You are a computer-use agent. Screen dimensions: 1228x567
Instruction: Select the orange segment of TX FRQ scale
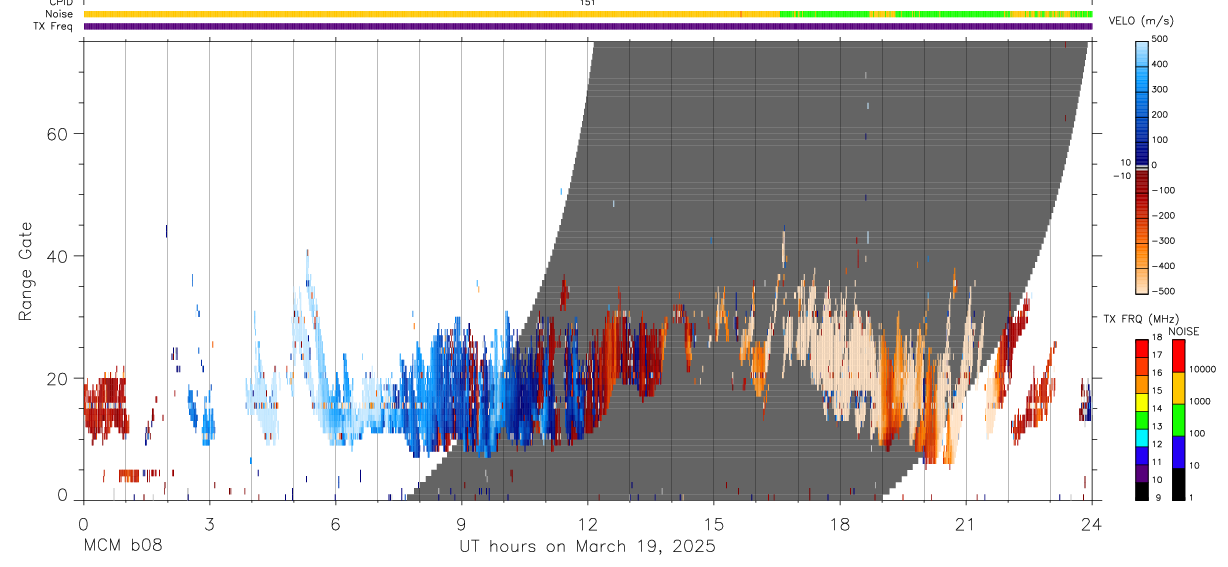1142,383
